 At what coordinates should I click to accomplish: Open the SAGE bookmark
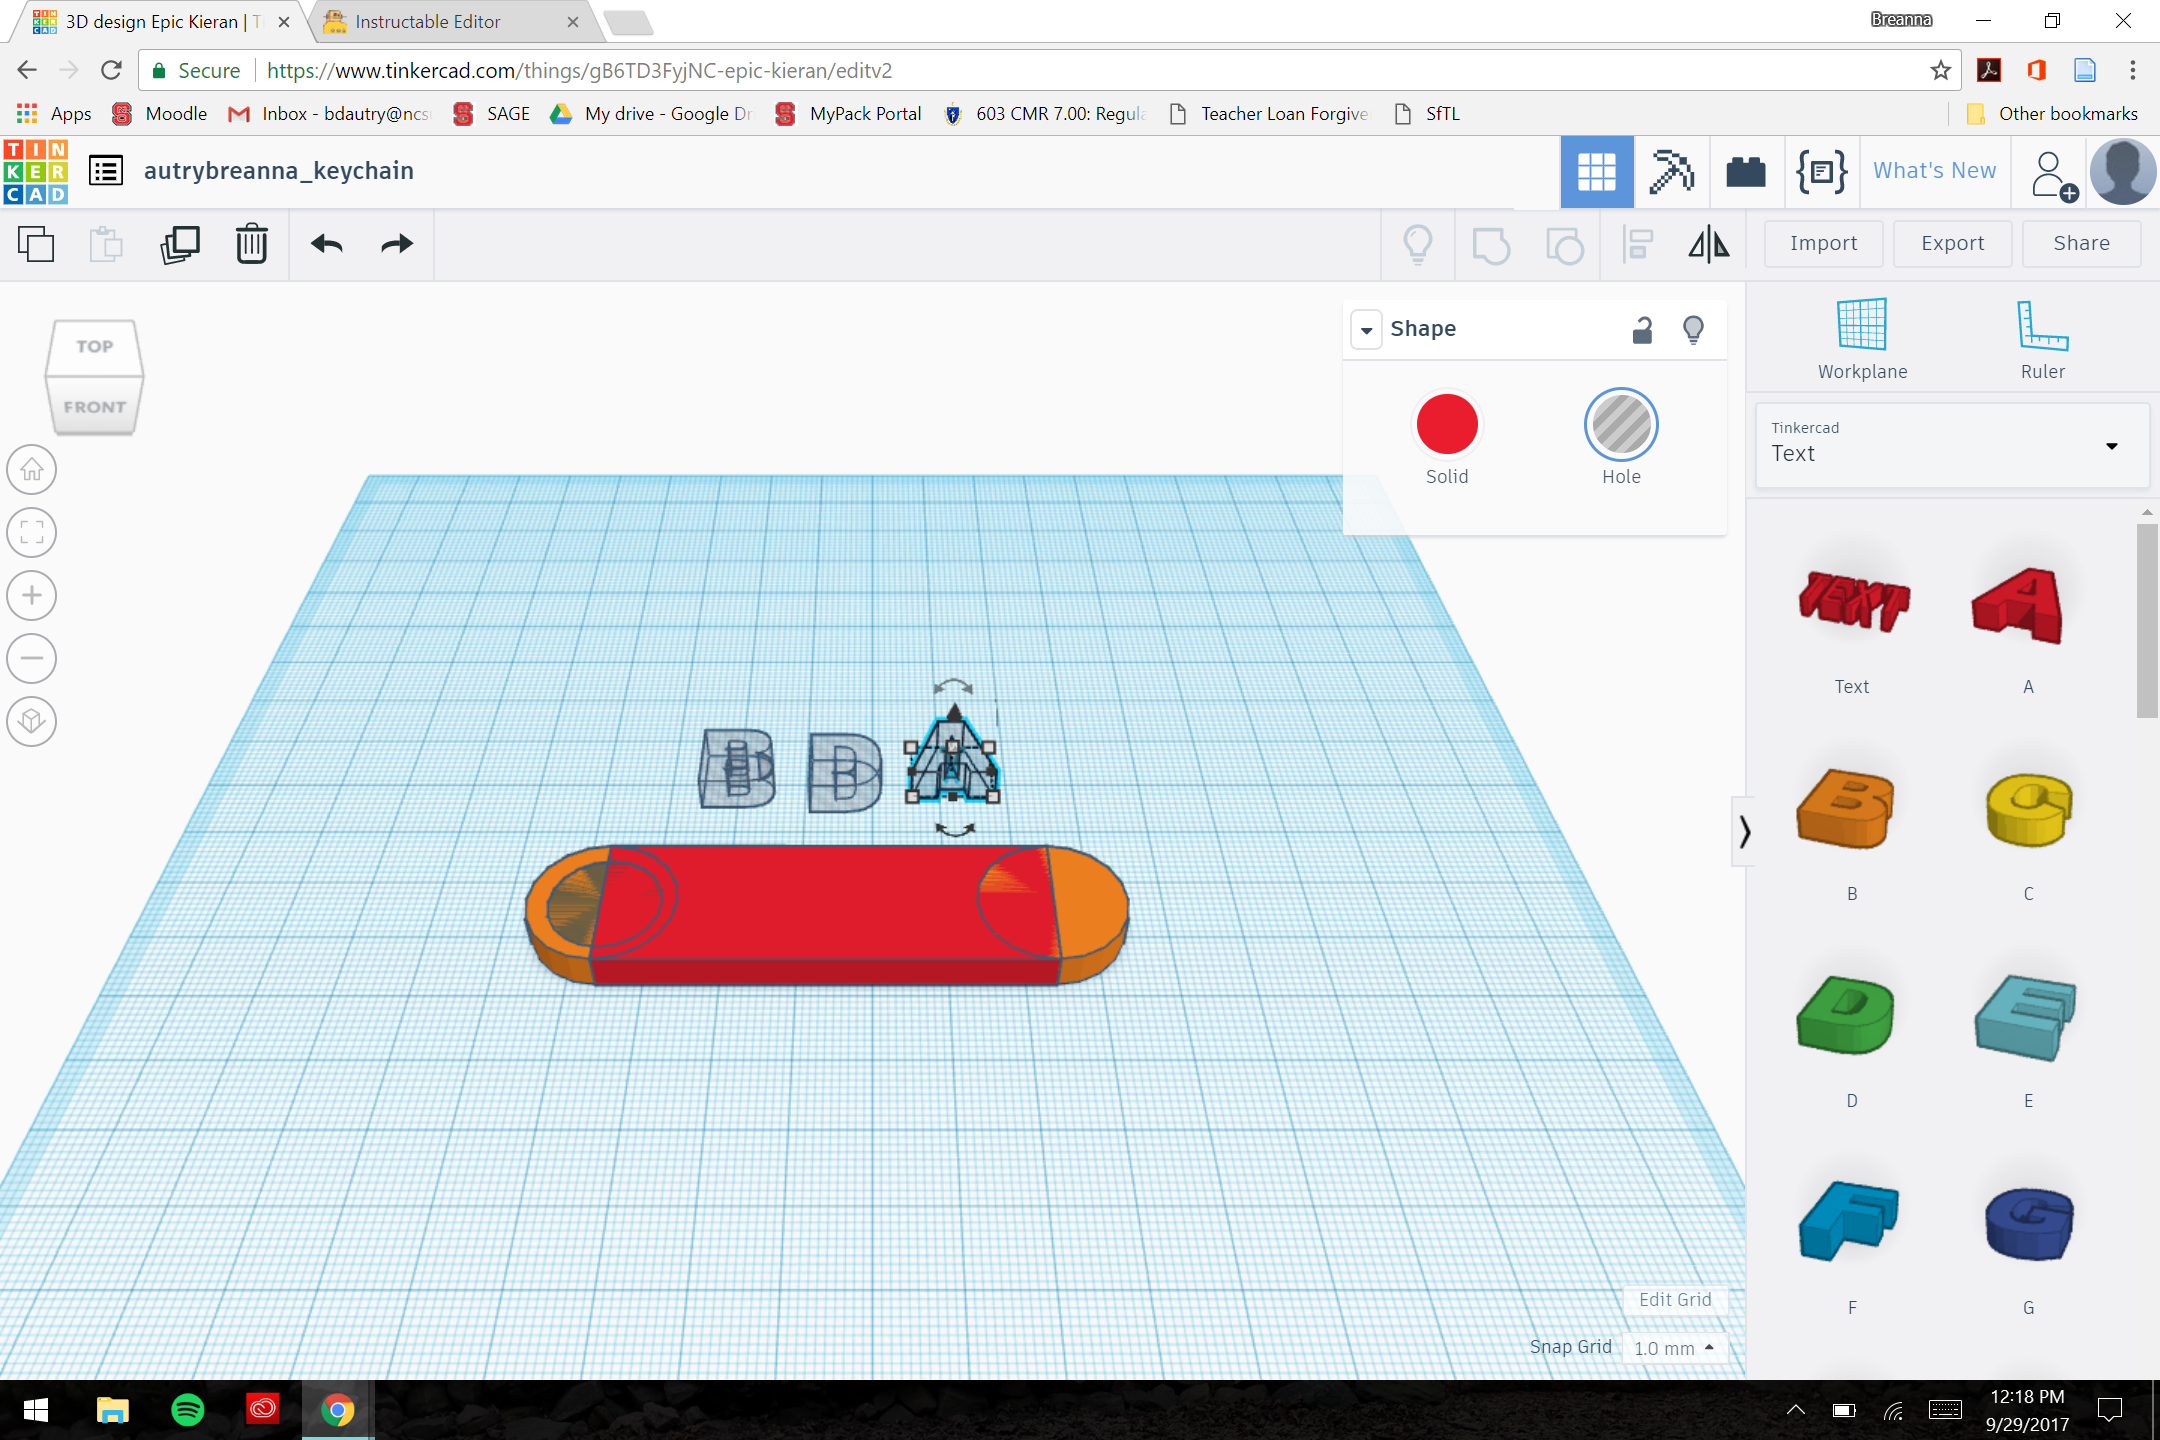pos(492,114)
